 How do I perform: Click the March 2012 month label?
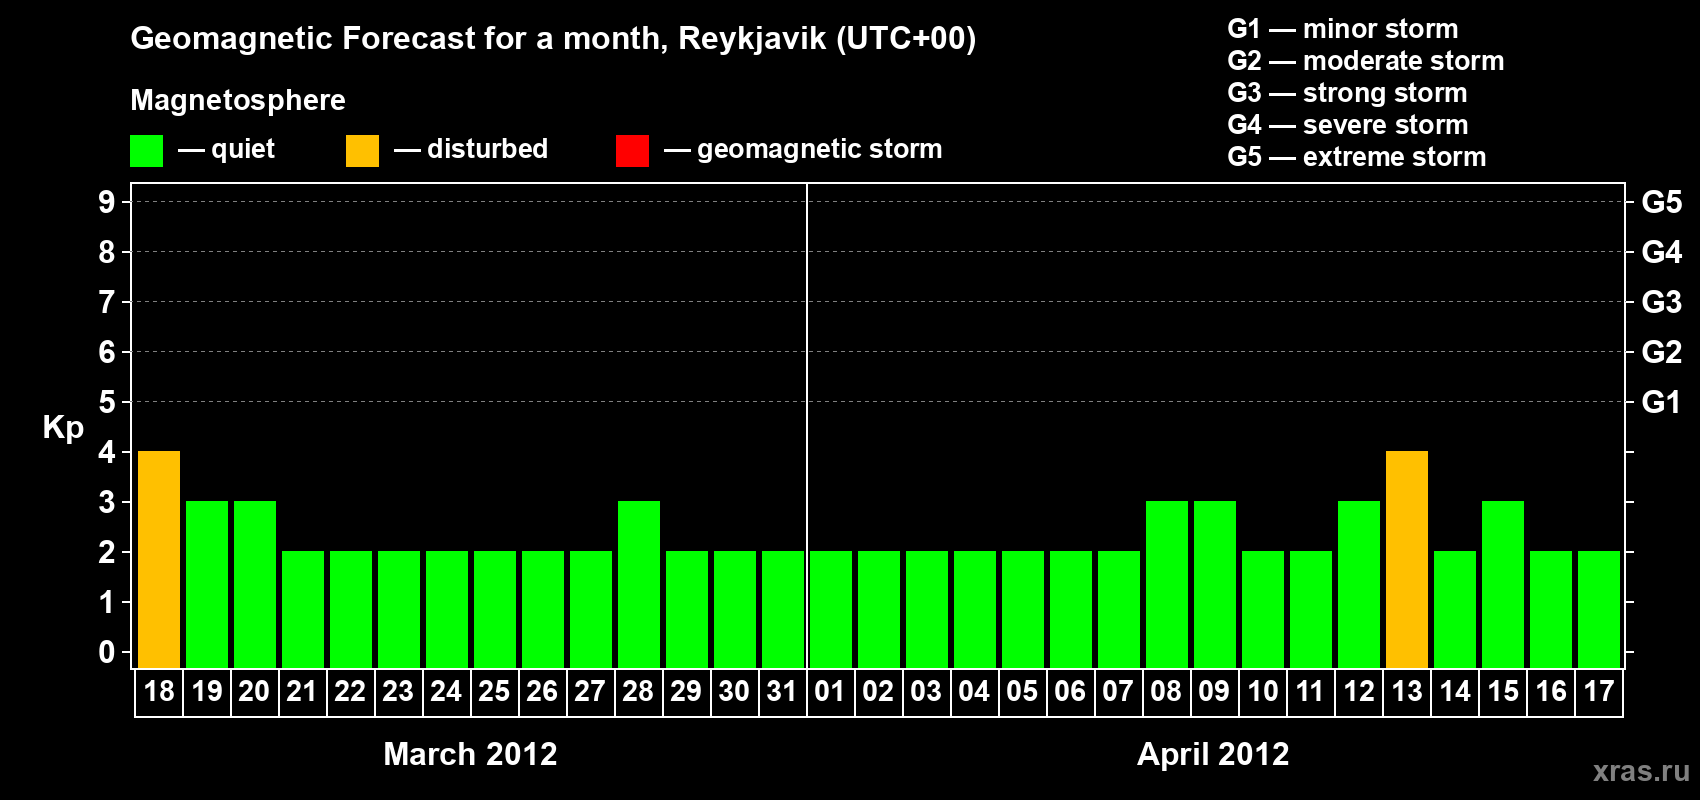click(x=470, y=754)
